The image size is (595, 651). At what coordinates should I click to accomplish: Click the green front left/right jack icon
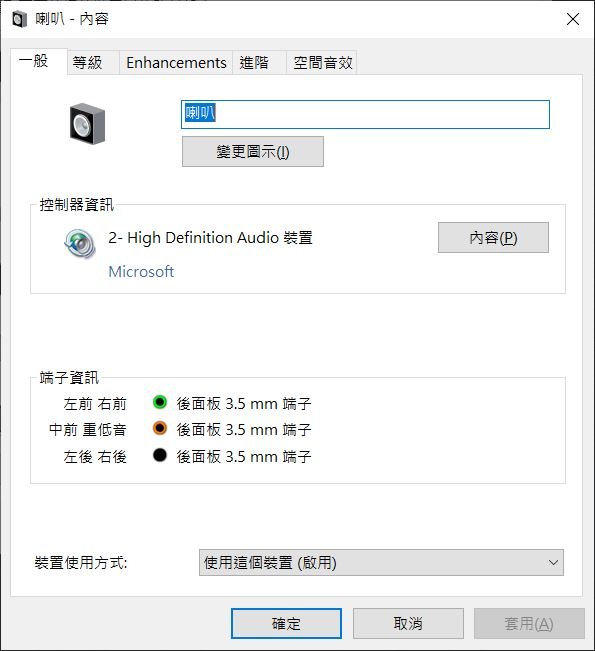coord(160,402)
